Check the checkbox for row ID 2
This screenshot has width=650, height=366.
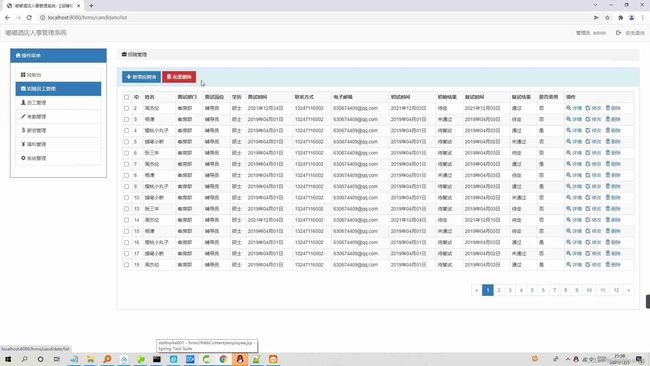(126, 108)
